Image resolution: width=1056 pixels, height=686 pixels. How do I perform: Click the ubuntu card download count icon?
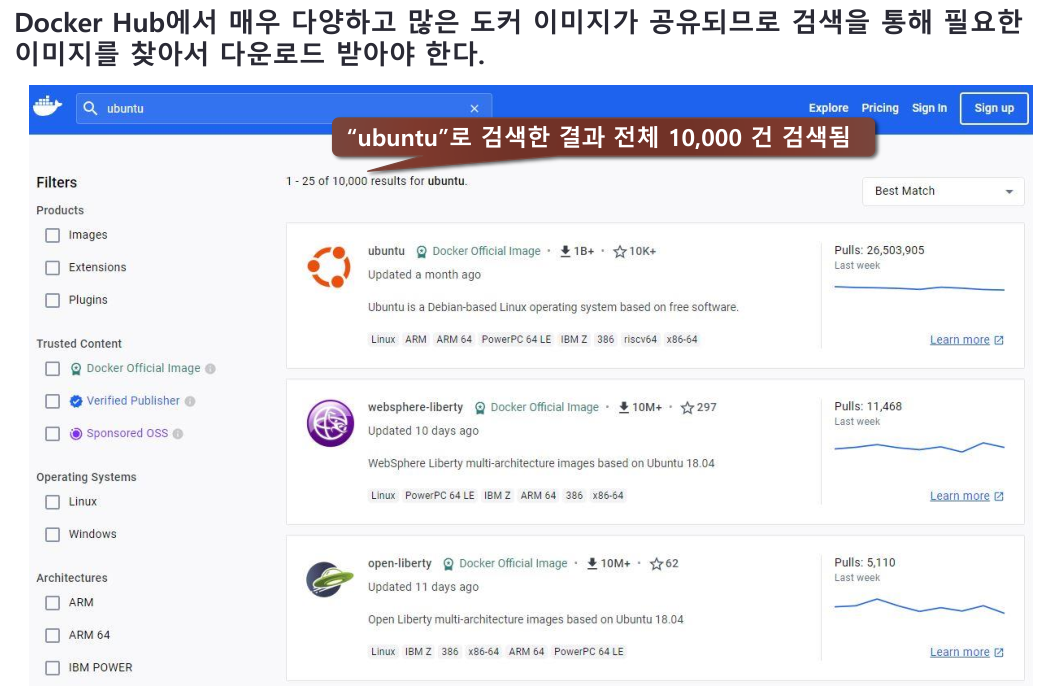point(565,251)
